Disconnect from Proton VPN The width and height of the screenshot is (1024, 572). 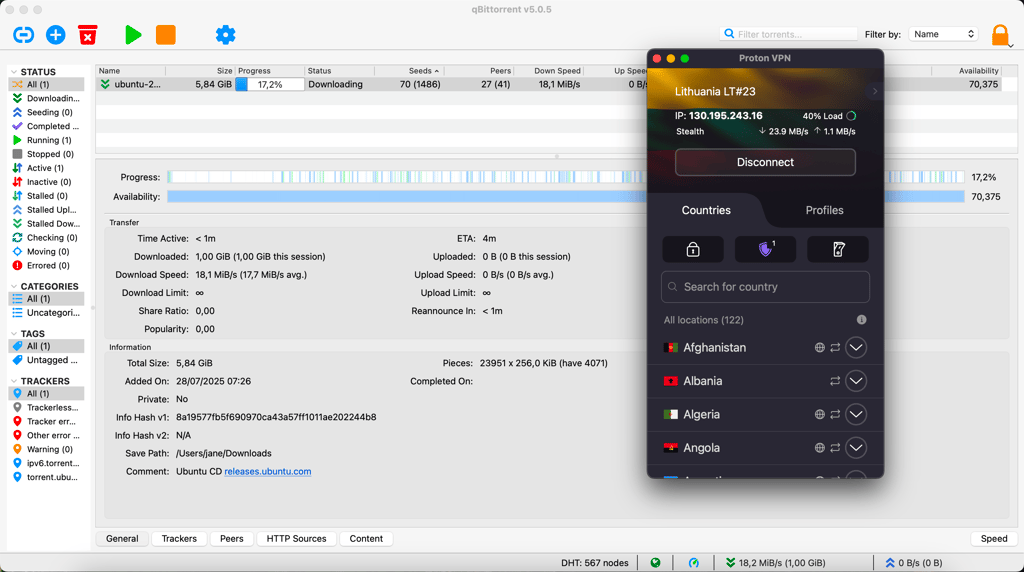click(765, 162)
